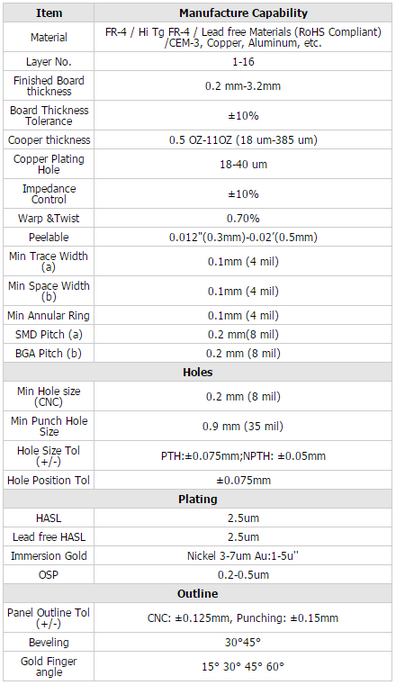Click the Cooper thickness row label
The height and width of the screenshot is (687, 397).
coord(49,140)
